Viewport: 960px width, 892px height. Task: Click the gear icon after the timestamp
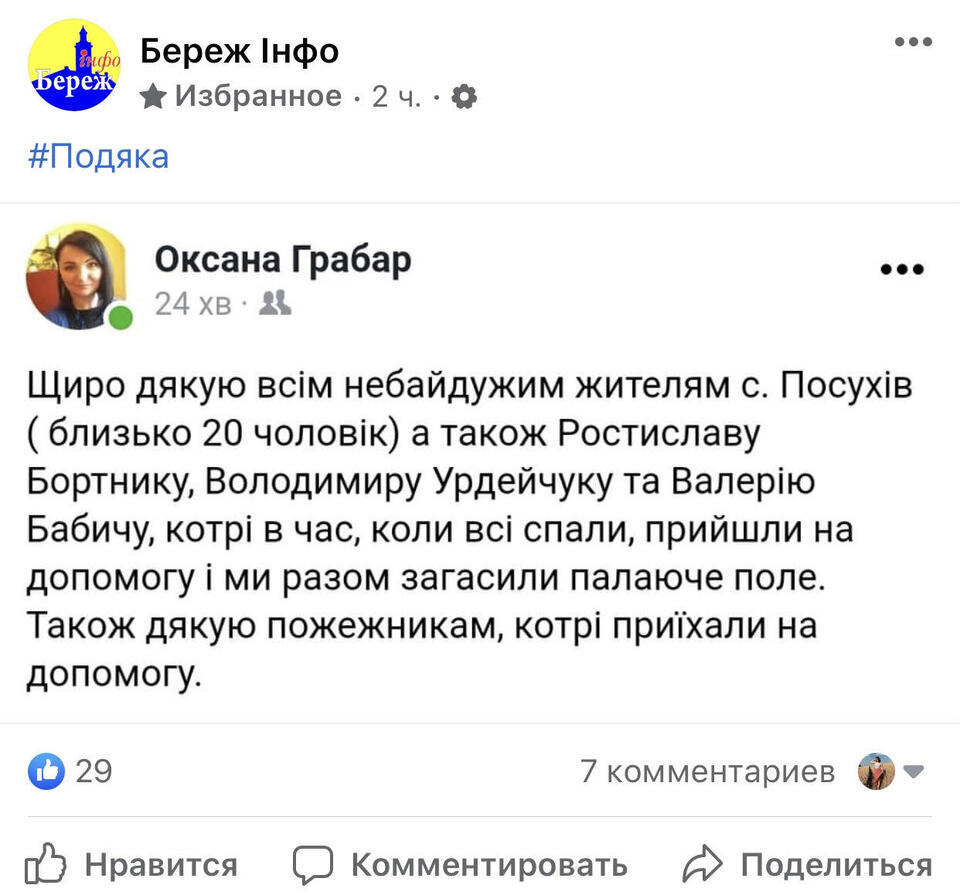464,96
